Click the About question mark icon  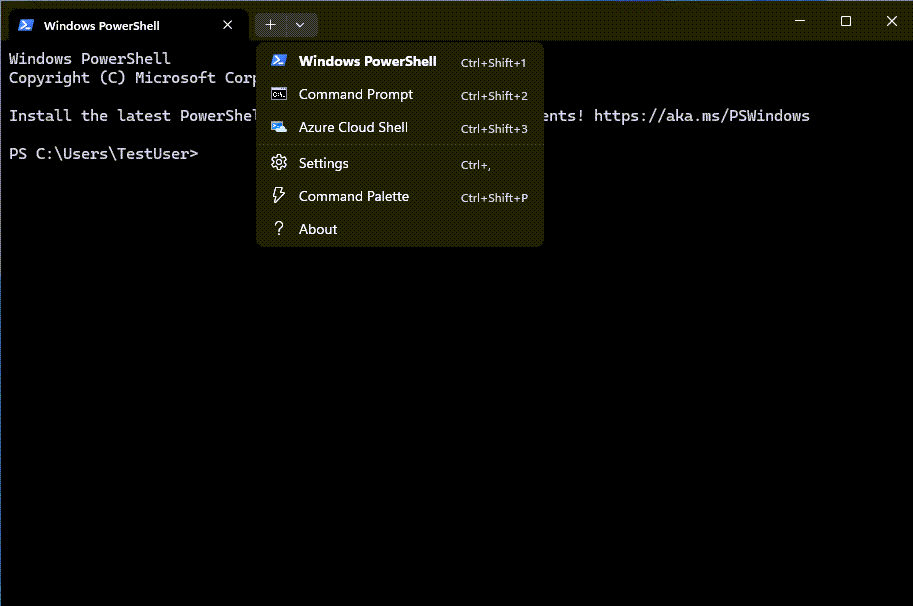[279, 228]
